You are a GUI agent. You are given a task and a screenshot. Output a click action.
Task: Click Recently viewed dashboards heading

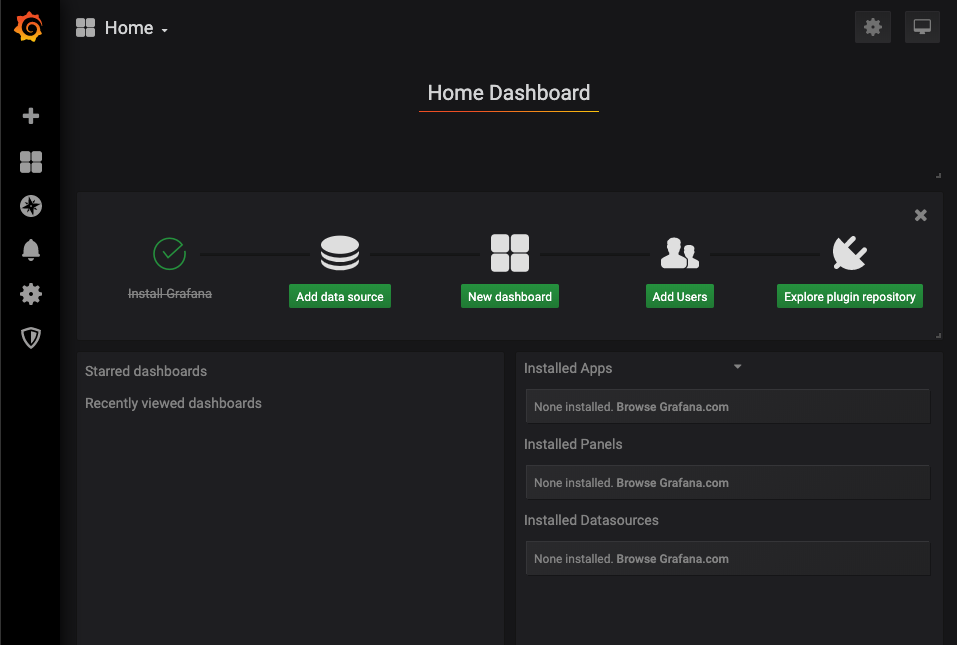173,403
